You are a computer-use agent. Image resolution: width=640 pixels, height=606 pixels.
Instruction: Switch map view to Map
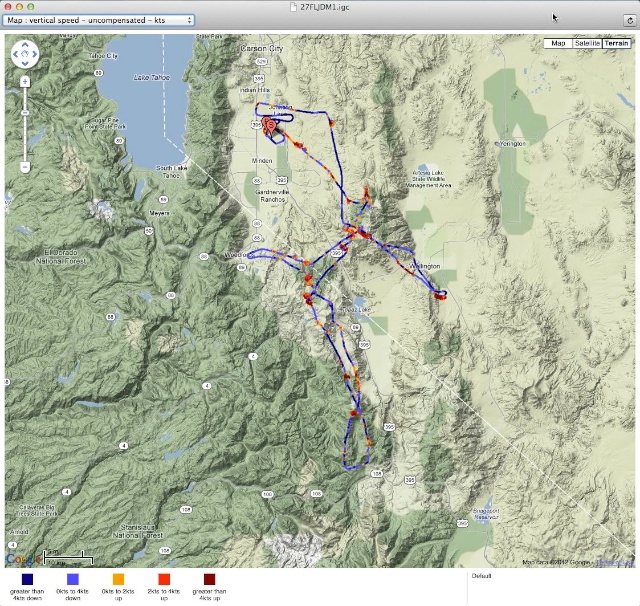coord(558,43)
